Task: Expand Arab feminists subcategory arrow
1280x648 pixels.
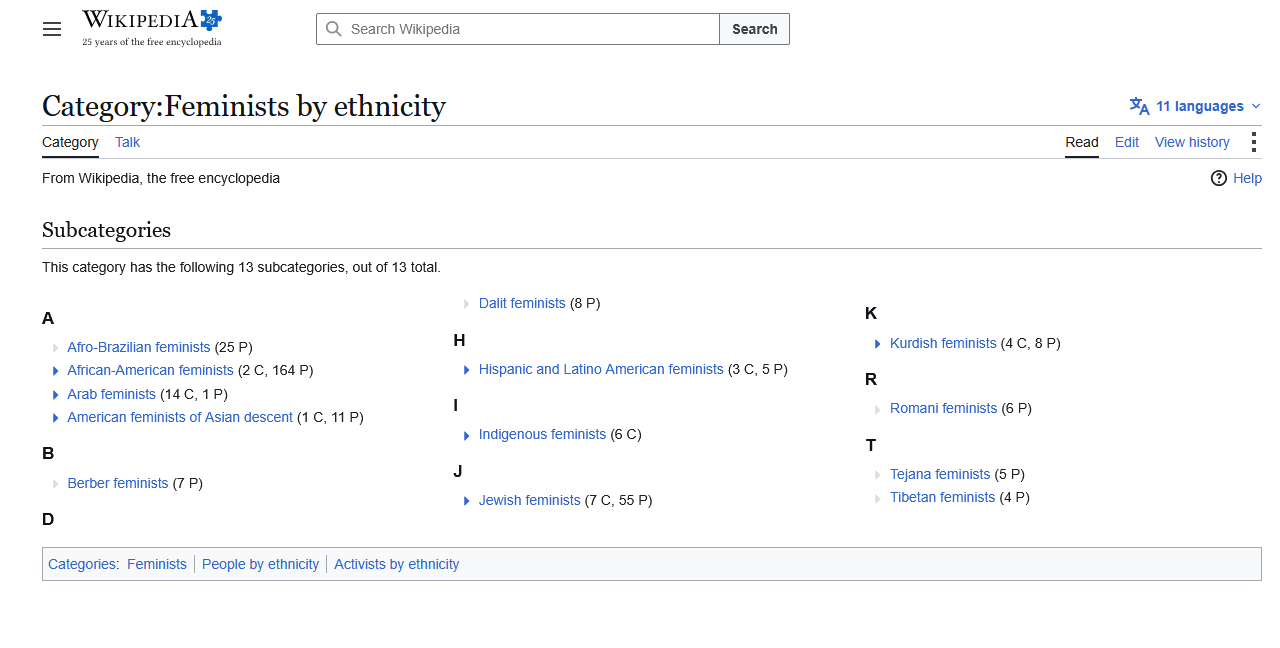Action: coord(56,395)
